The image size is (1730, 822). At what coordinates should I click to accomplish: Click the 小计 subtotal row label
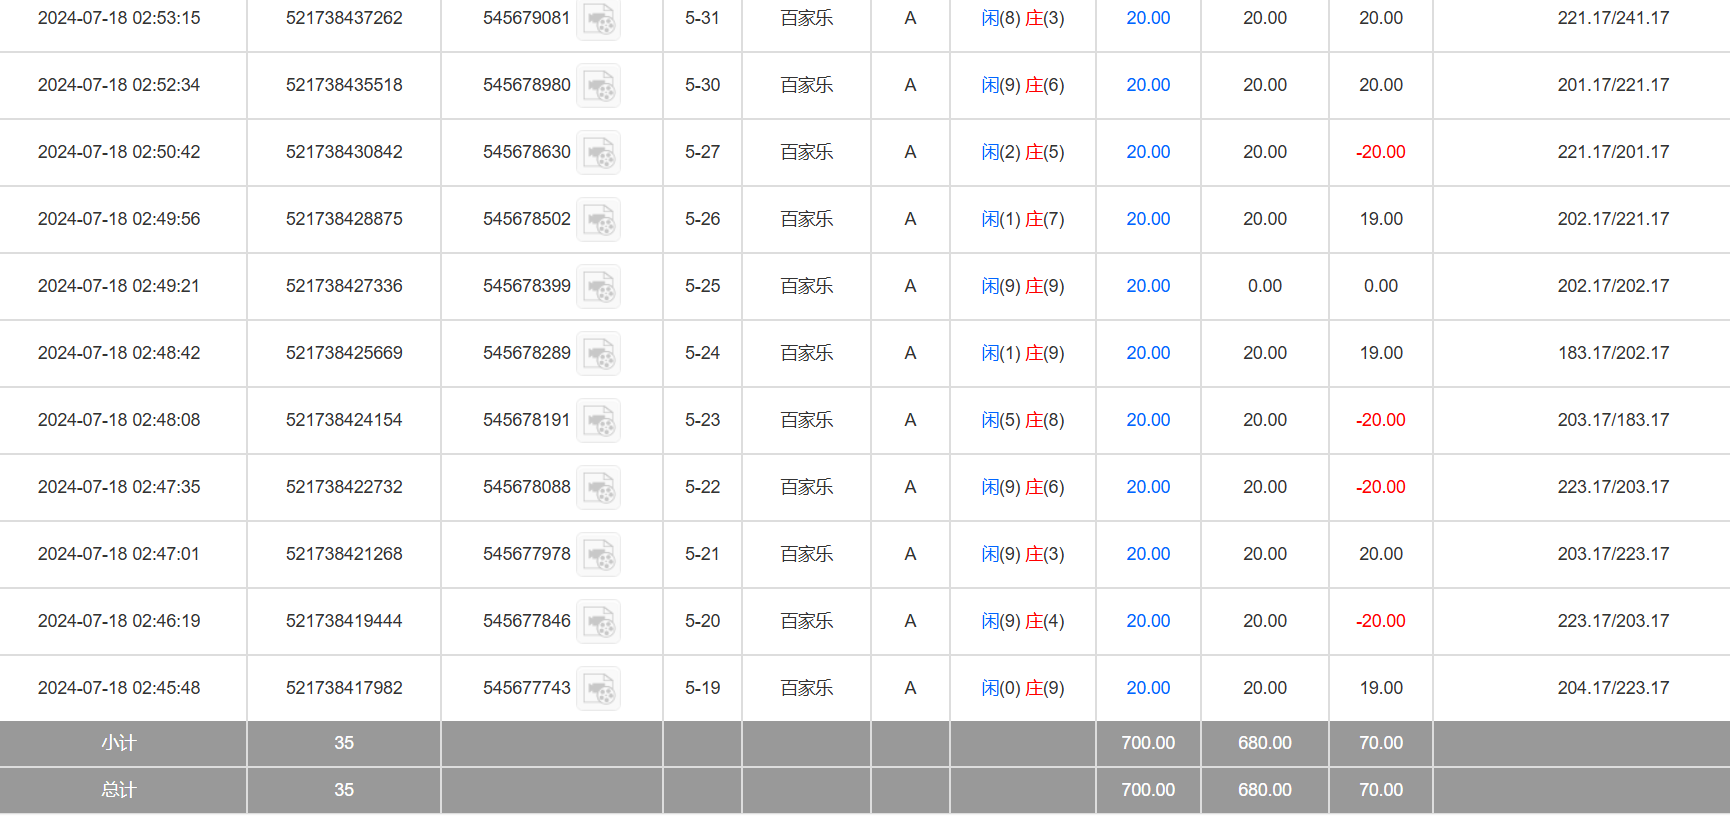[x=119, y=743]
